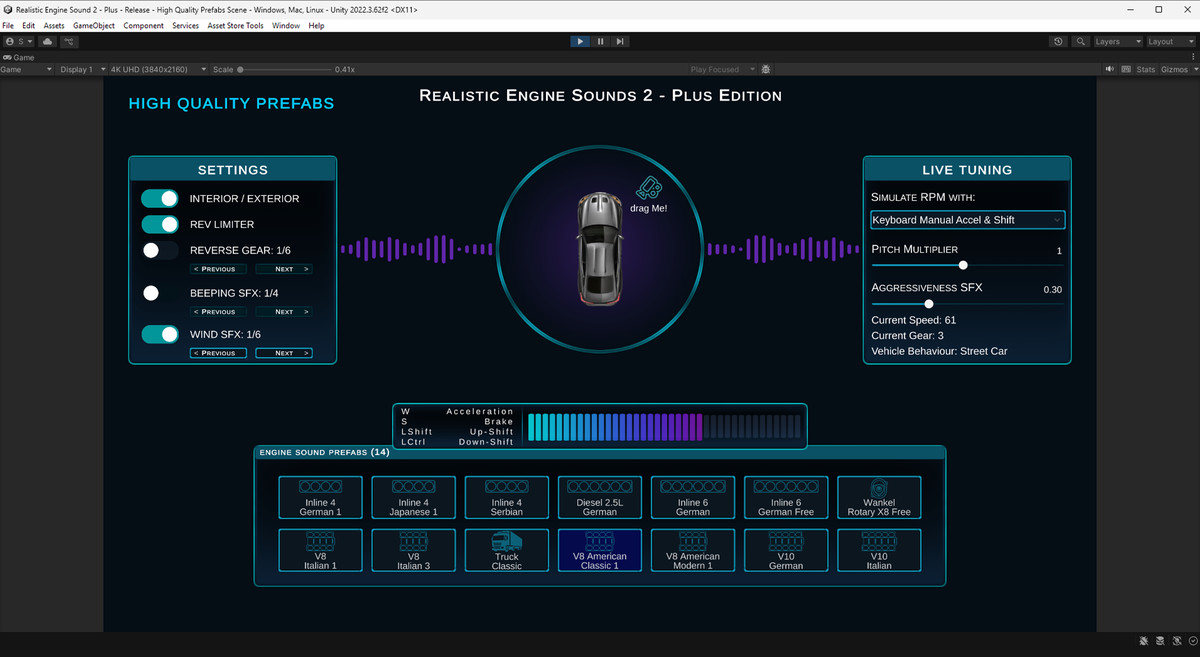The height and width of the screenshot is (657, 1200).
Task: Select the V8 Italian 1 prefab
Action: (320, 550)
